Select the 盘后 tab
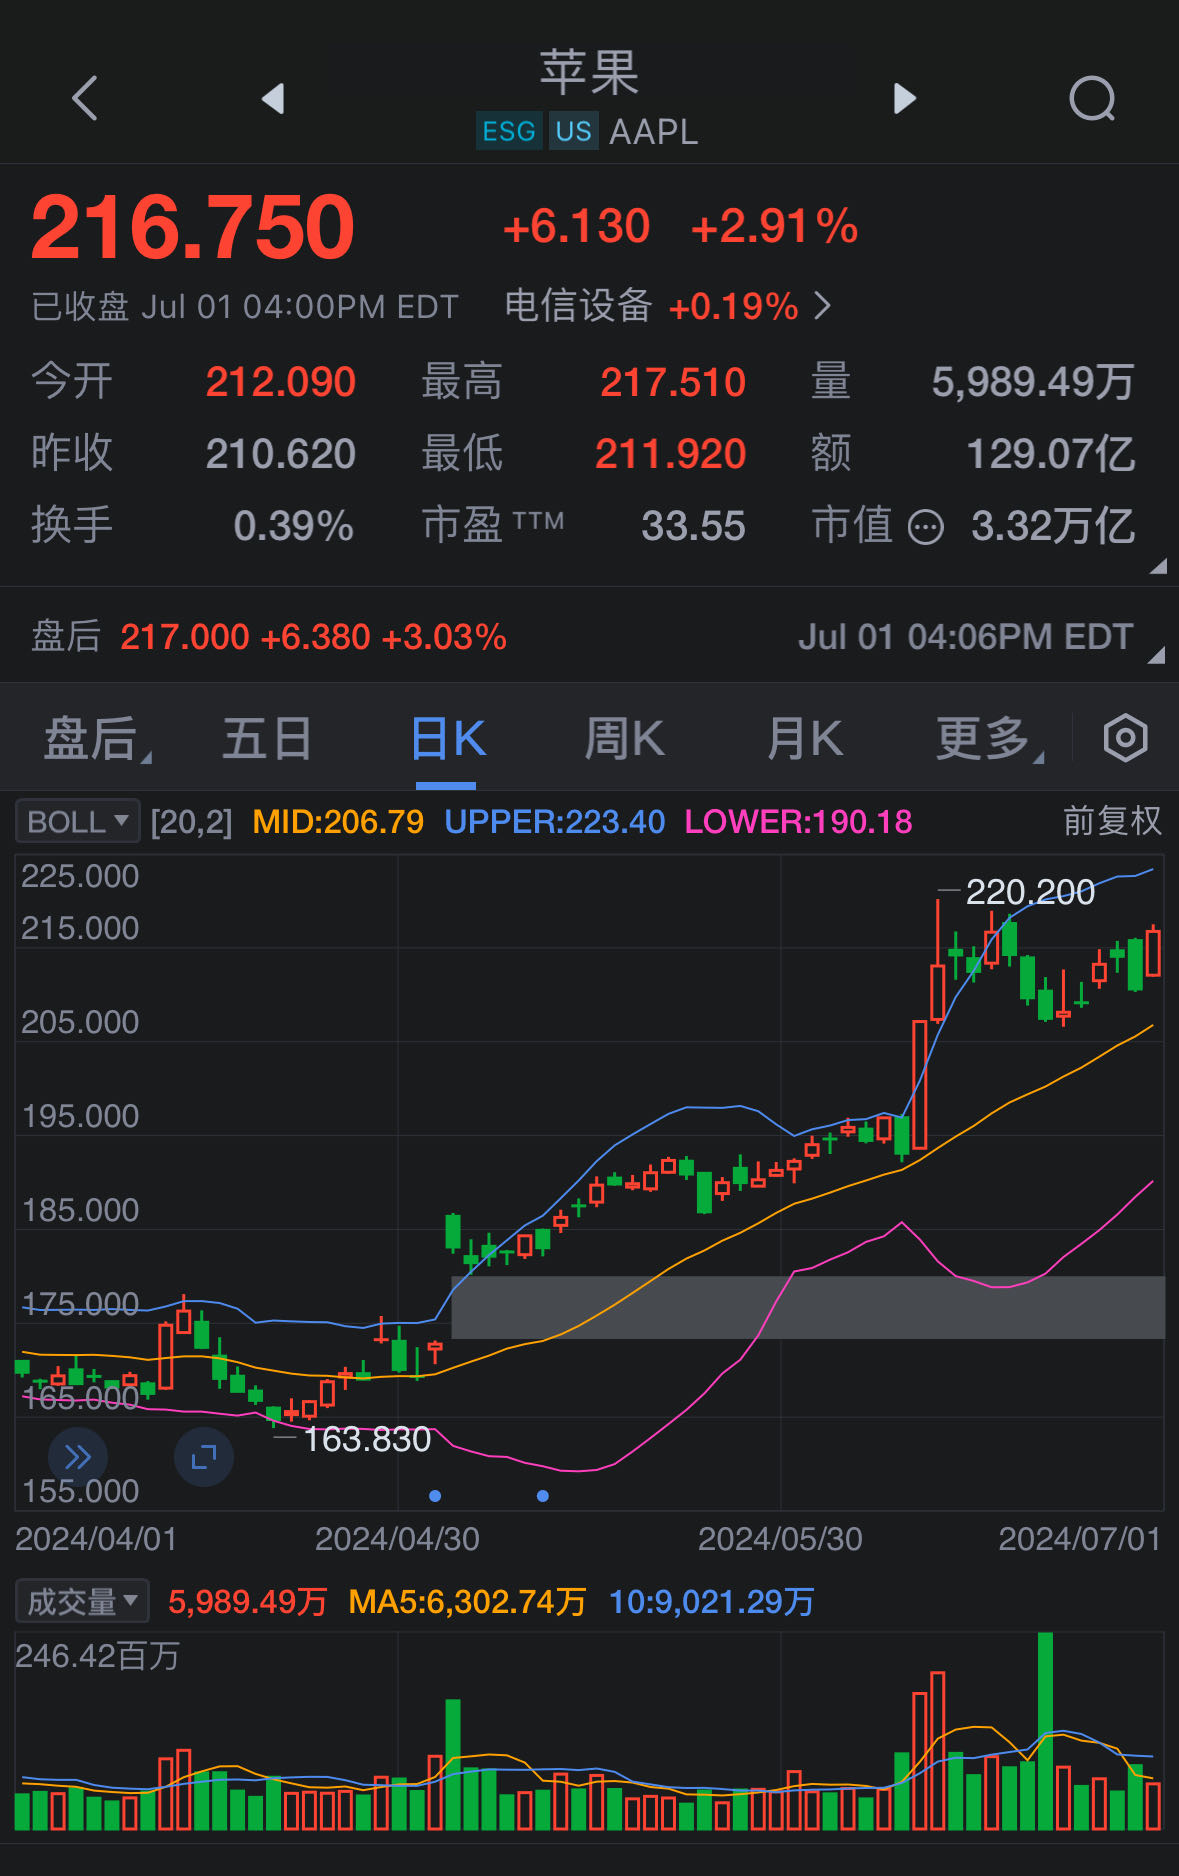The width and height of the screenshot is (1179, 1876). [97, 739]
